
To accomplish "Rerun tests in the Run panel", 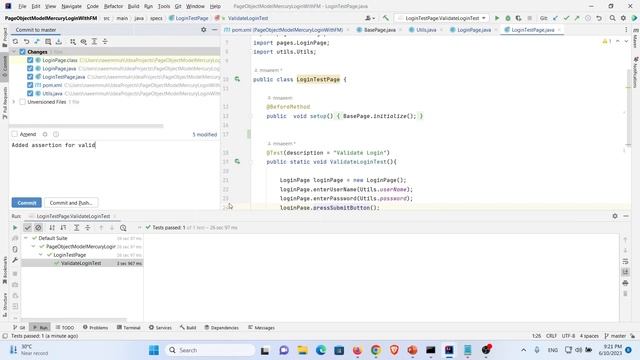I will coord(15,228).
